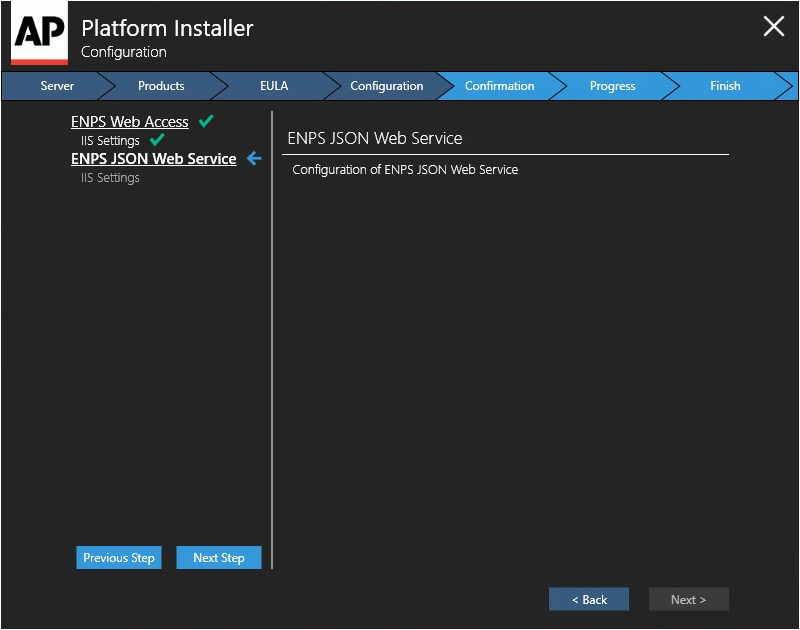Open the EULA wizard step
This screenshot has width=800, height=630.
pyautogui.click(x=274, y=86)
